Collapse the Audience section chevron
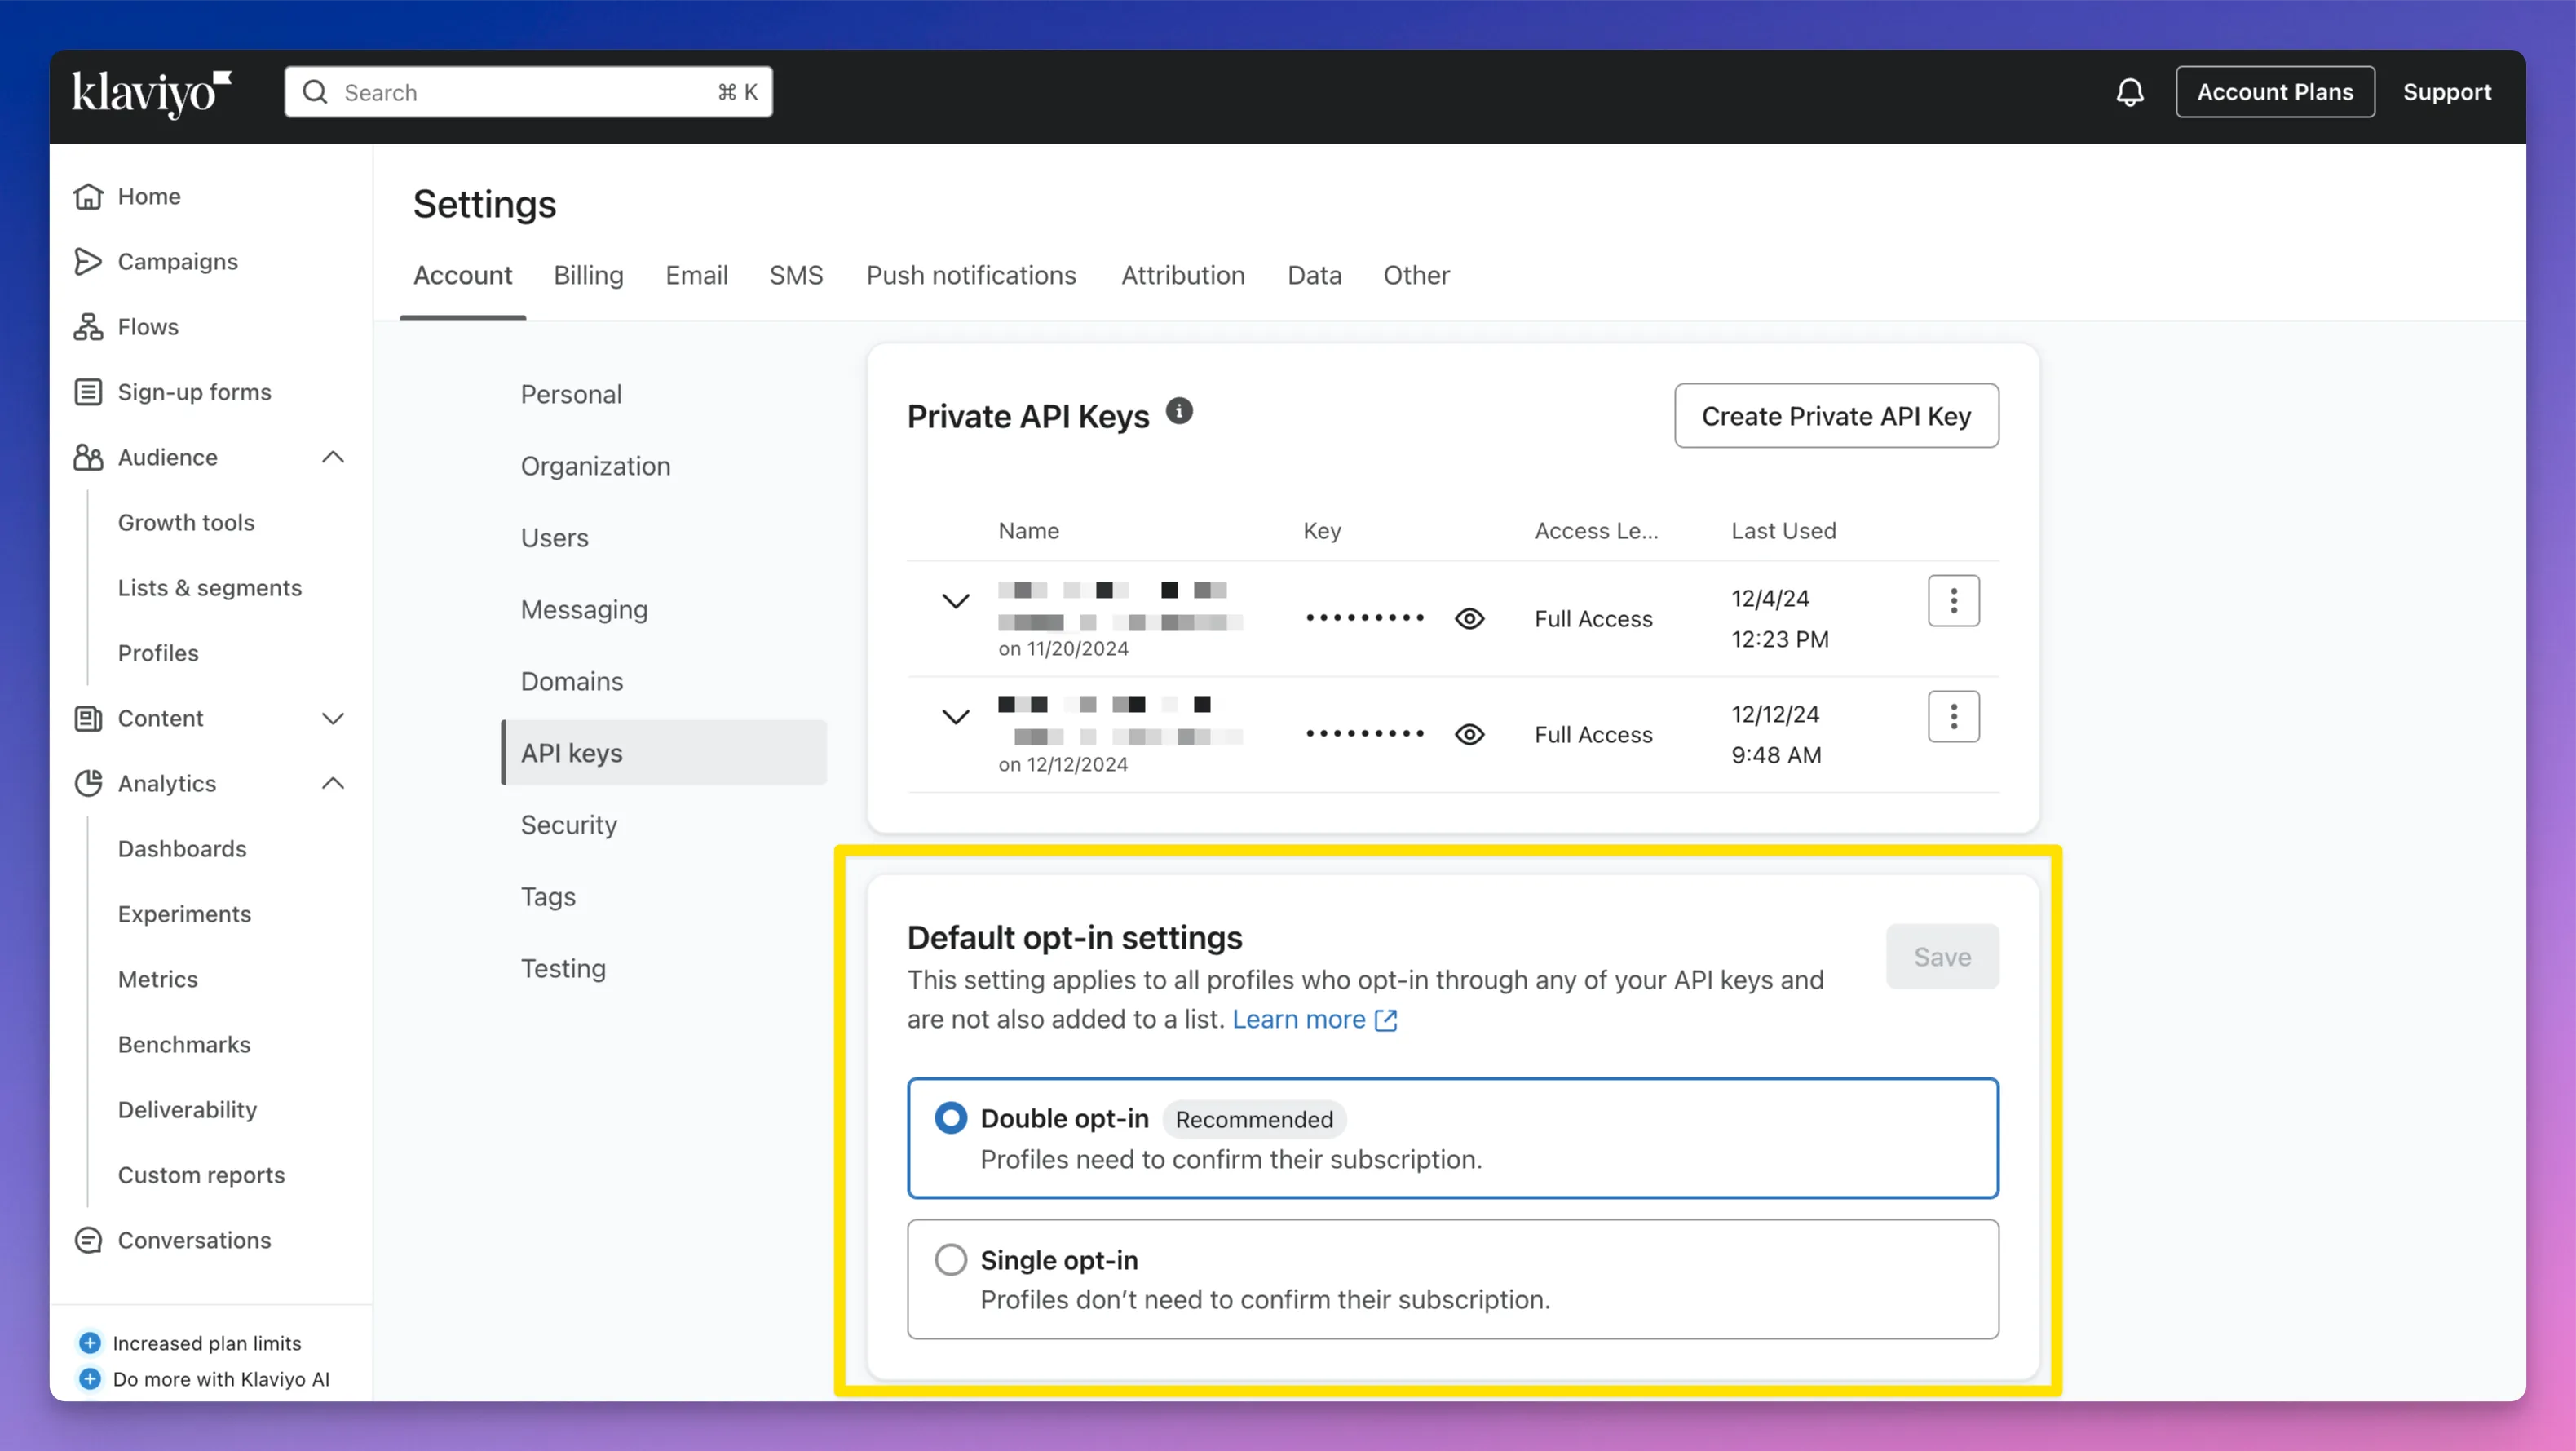 click(333, 457)
